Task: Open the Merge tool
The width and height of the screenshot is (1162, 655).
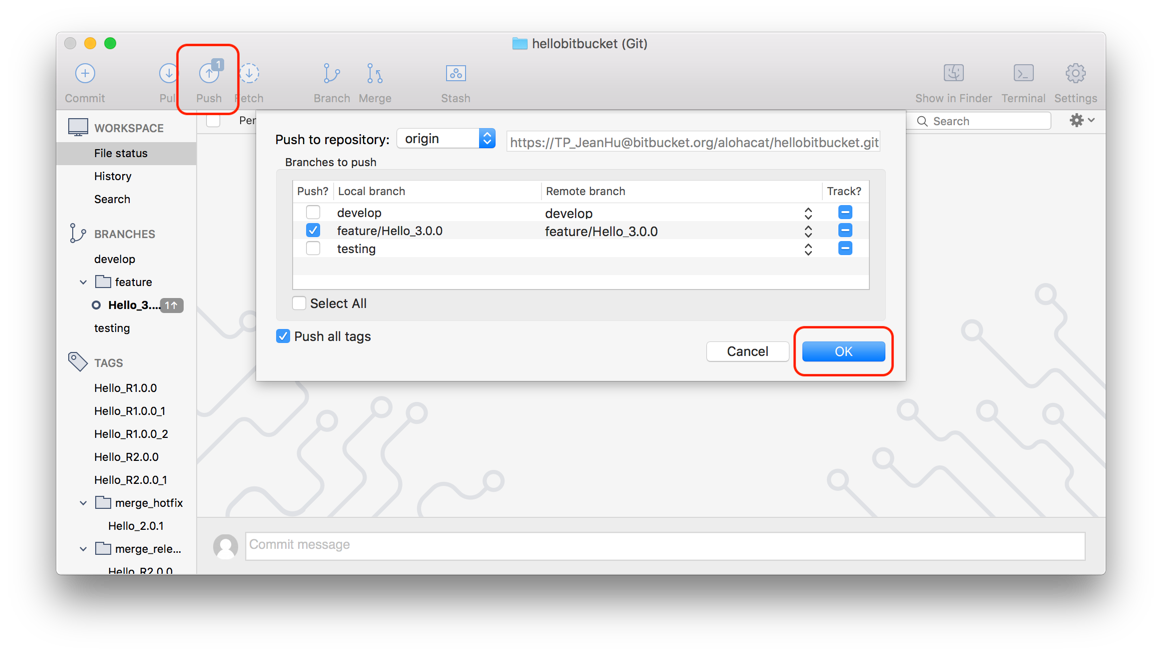Action: click(375, 73)
